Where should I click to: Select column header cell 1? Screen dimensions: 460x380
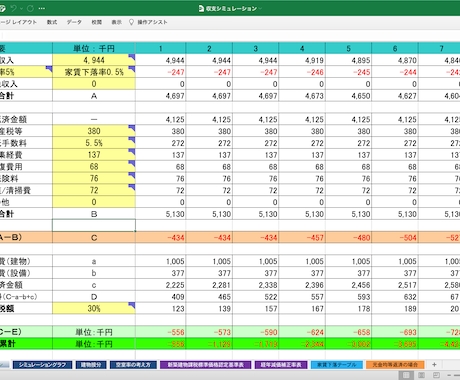[161, 48]
